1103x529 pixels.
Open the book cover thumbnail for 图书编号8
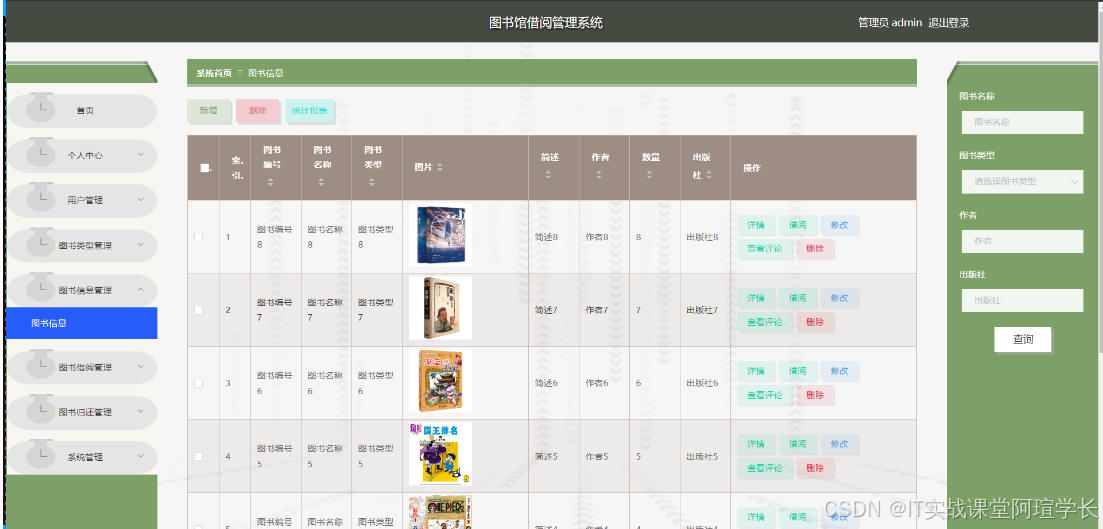pos(440,235)
